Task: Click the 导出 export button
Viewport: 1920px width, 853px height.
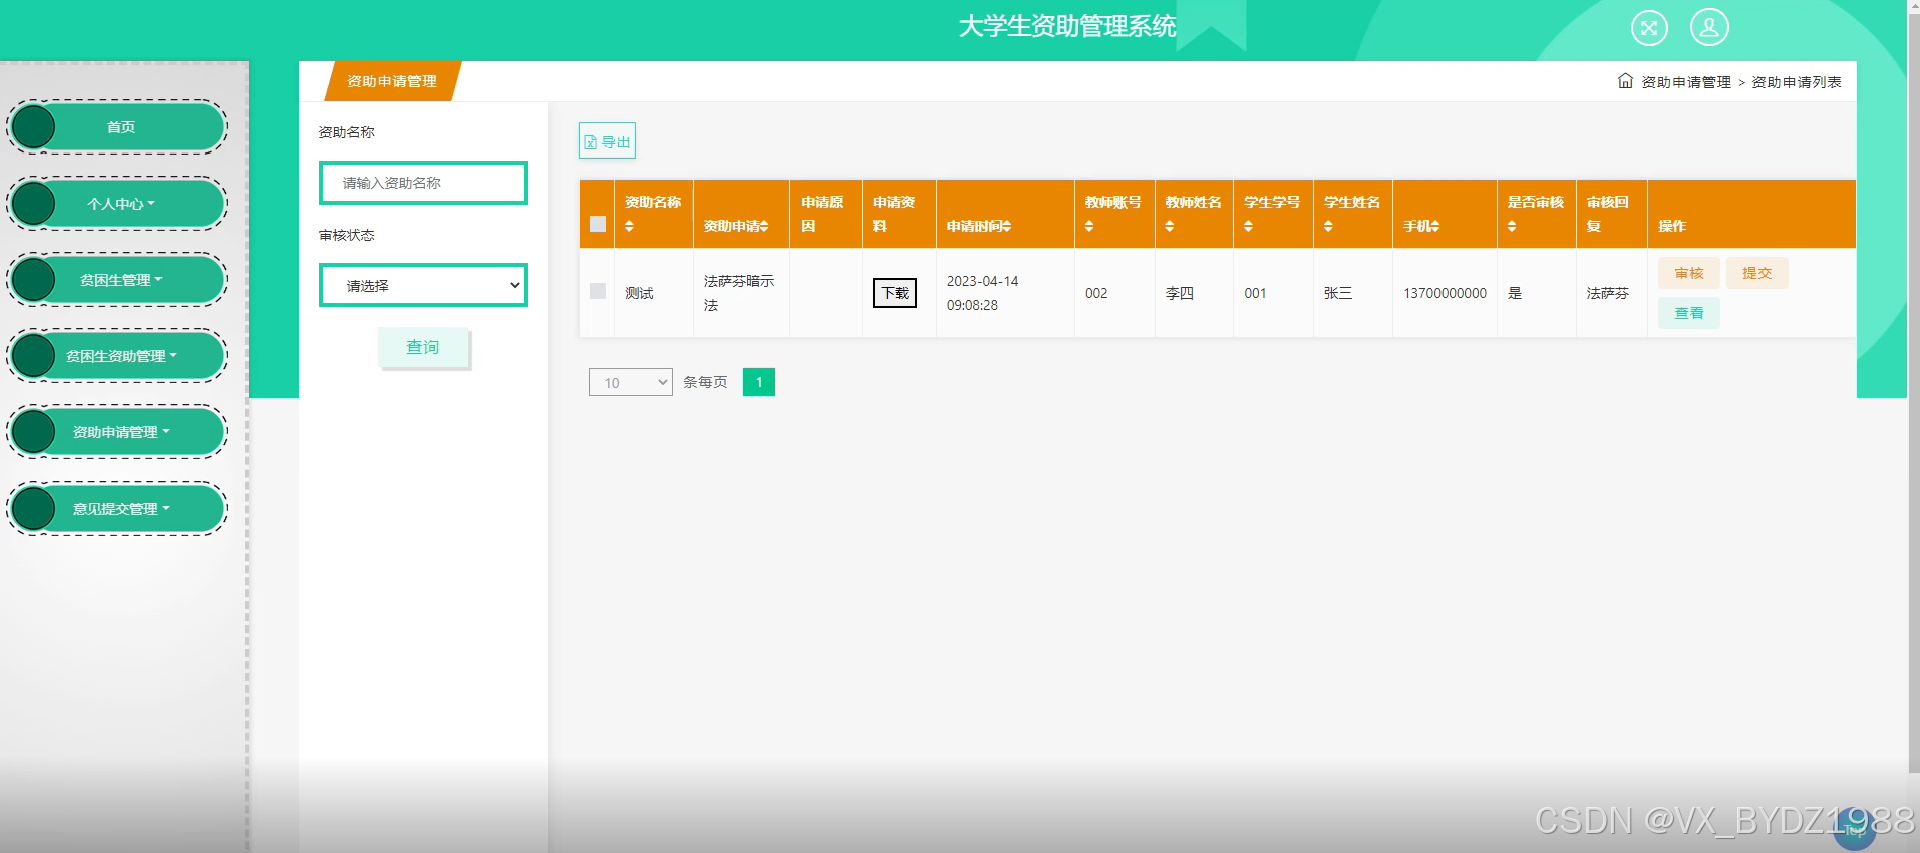Action: click(x=607, y=141)
